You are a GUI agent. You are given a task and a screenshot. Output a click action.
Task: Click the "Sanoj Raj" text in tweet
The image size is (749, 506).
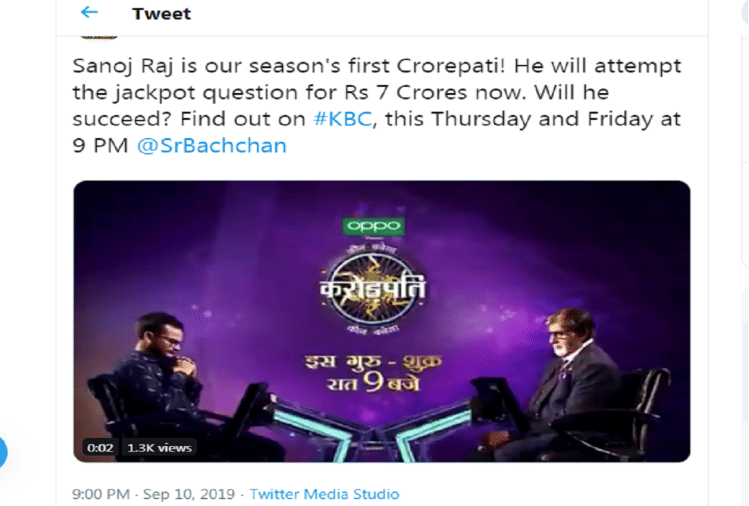pyautogui.click(x=122, y=66)
